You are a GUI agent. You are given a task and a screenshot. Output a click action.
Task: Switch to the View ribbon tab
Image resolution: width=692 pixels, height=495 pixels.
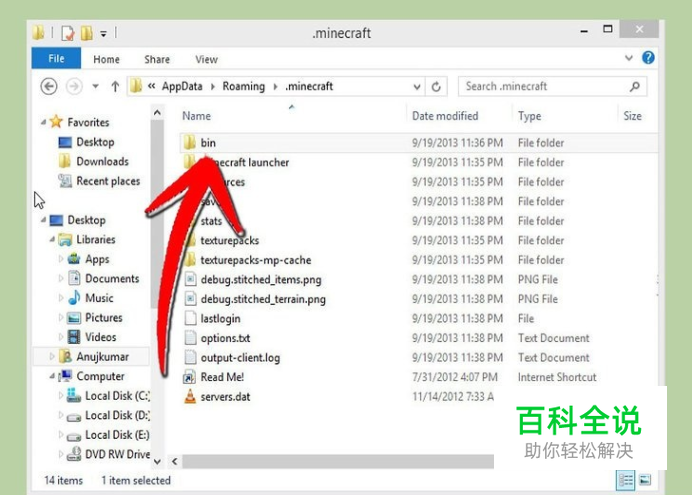click(207, 60)
